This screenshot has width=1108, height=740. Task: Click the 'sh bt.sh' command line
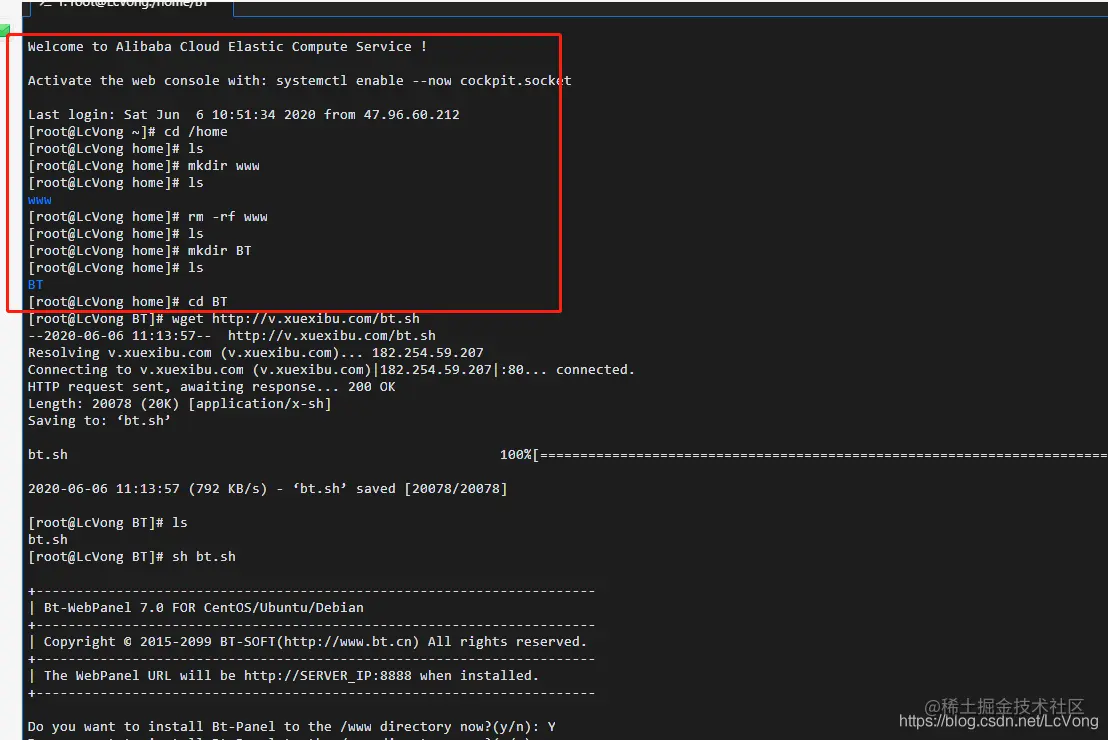point(131,557)
